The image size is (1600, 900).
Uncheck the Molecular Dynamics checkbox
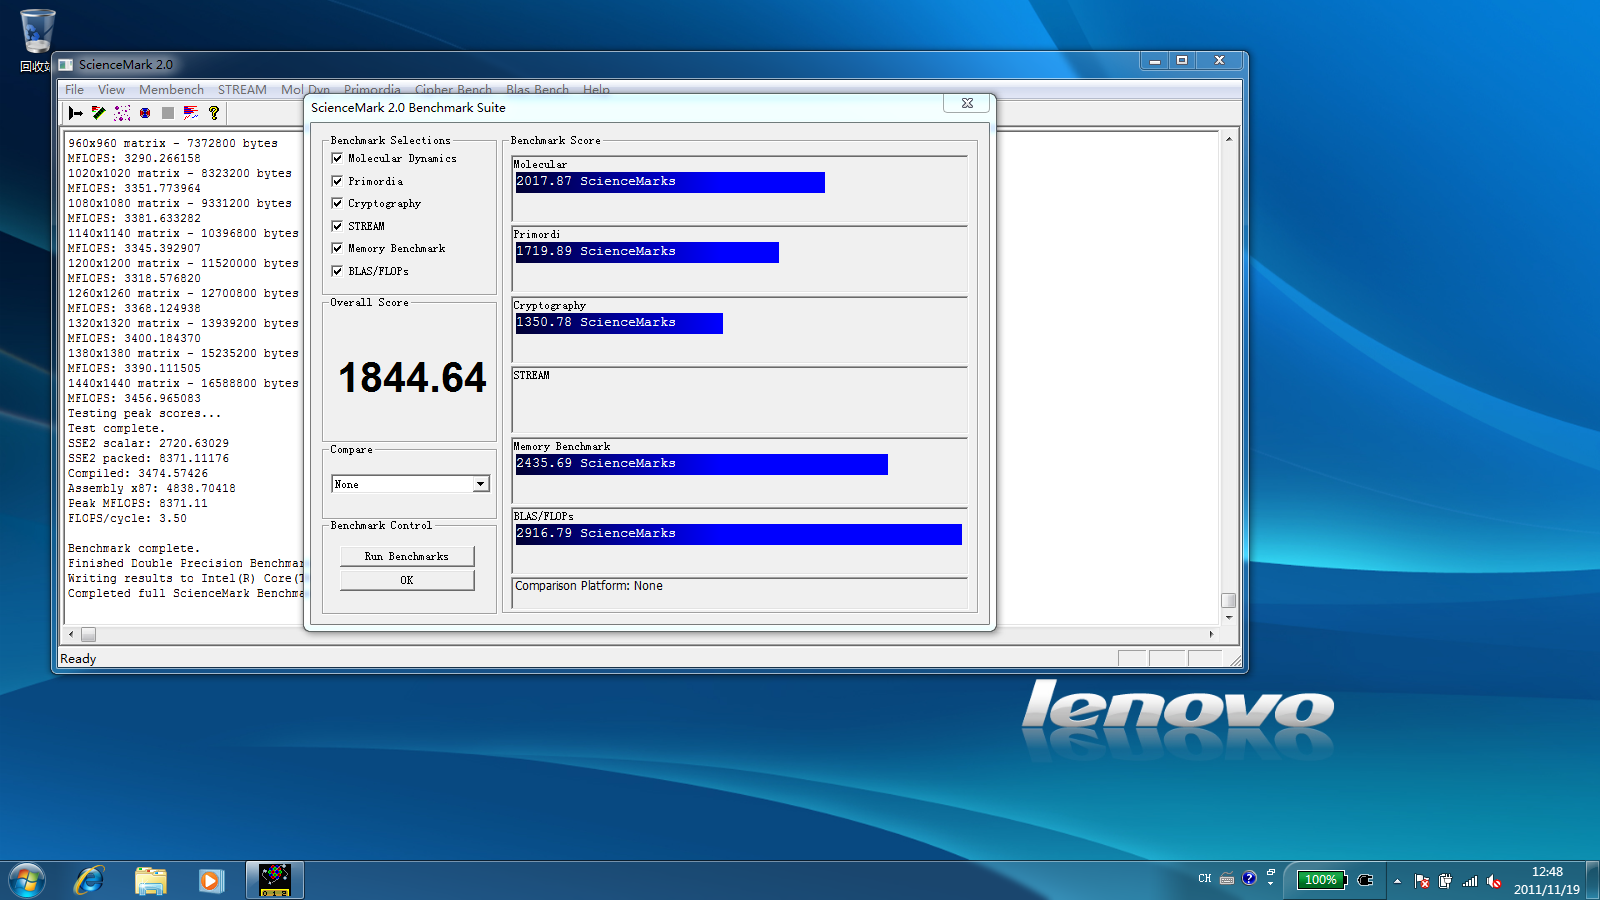(x=337, y=158)
